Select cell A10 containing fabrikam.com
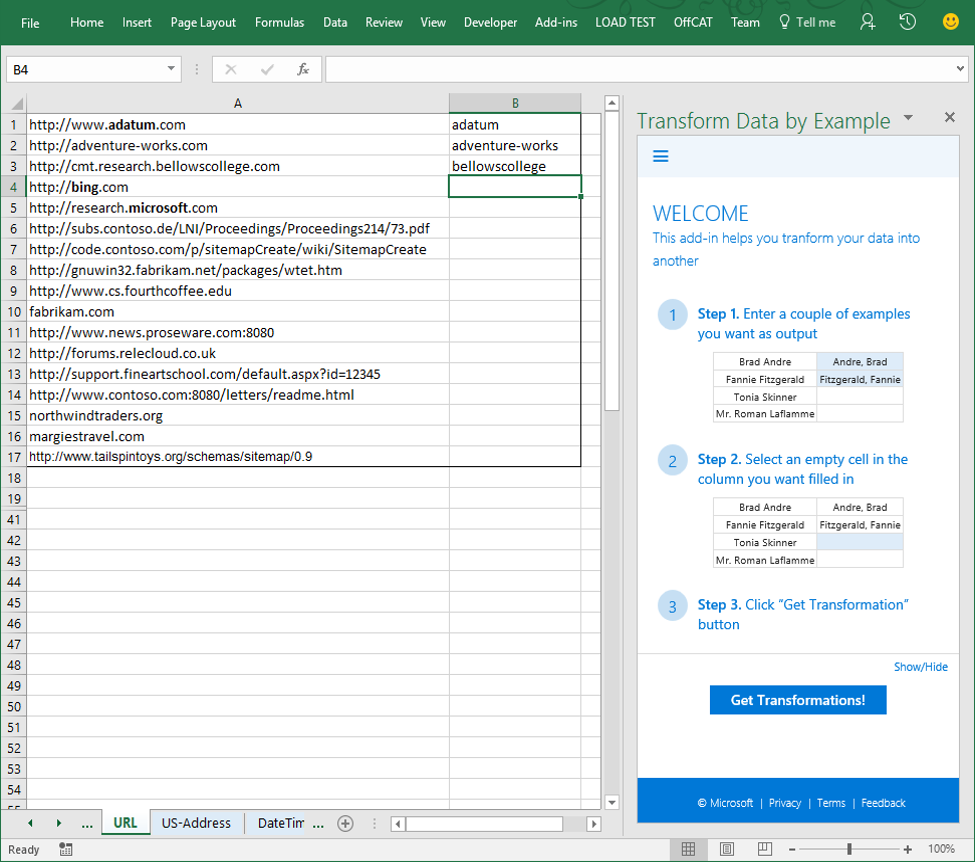 tap(237, 312)
